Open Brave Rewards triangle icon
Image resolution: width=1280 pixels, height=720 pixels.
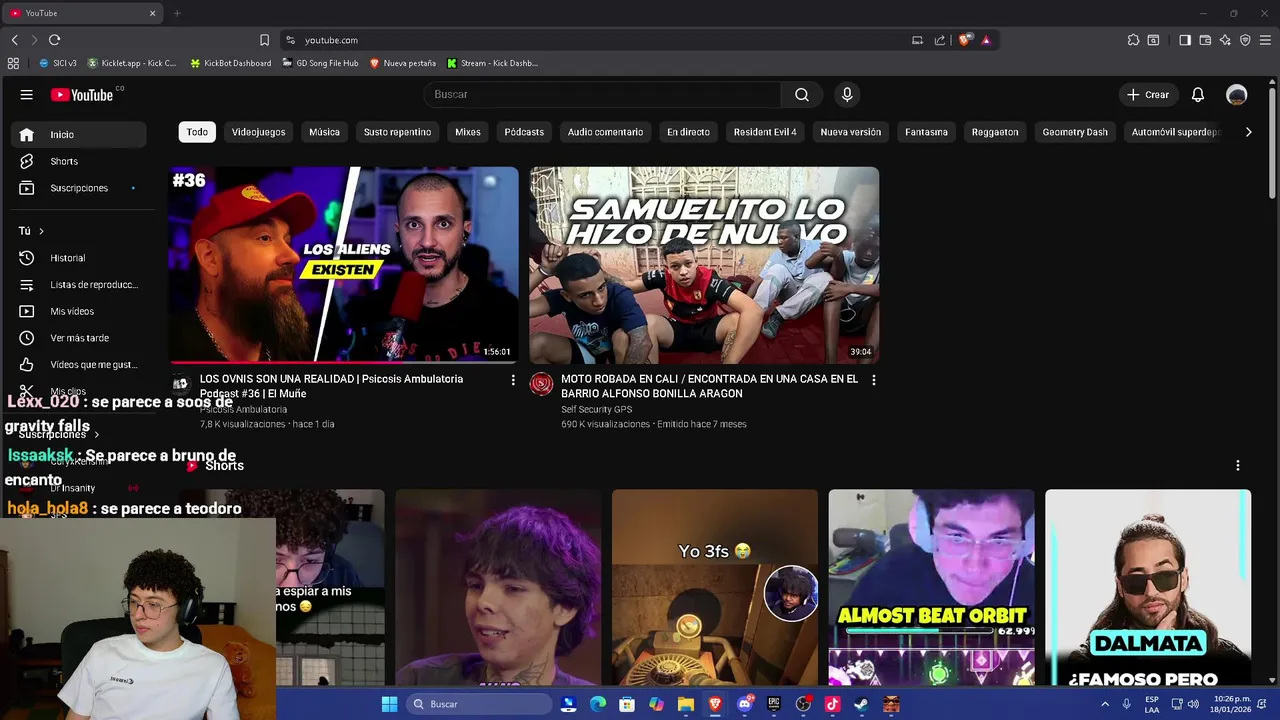coord(986,40)
